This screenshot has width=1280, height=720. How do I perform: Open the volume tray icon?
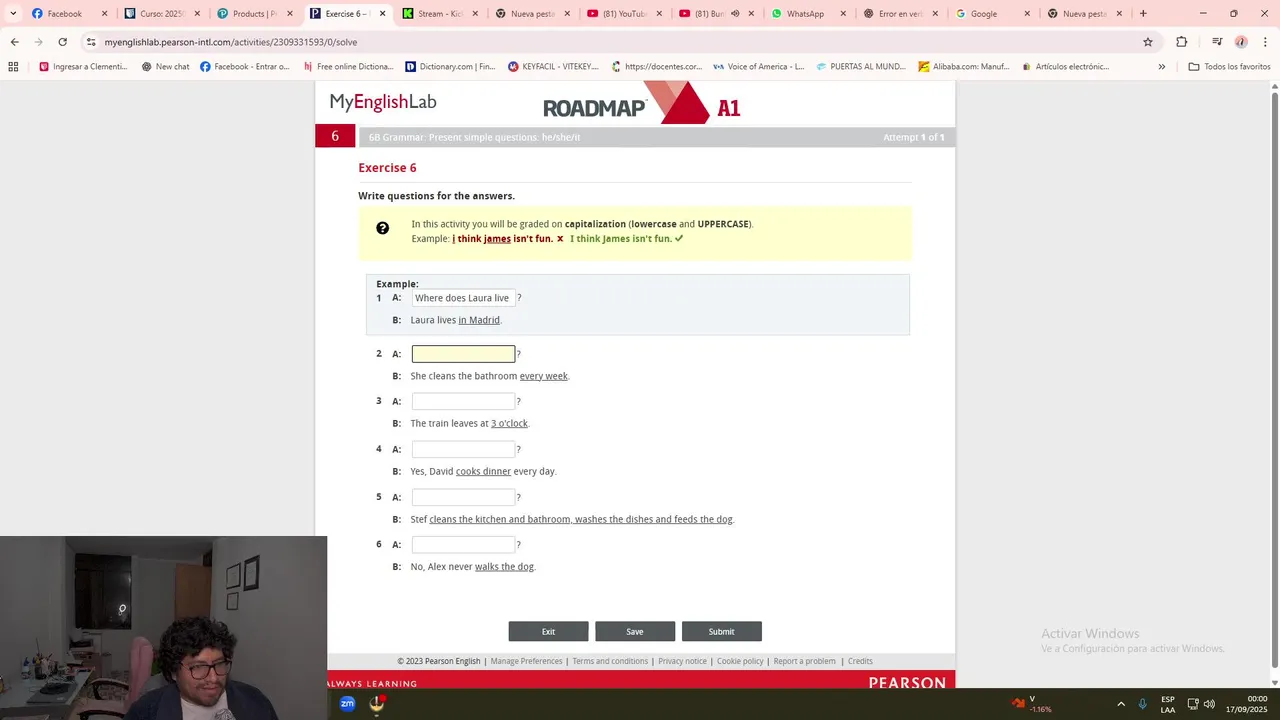point(1209,704)
